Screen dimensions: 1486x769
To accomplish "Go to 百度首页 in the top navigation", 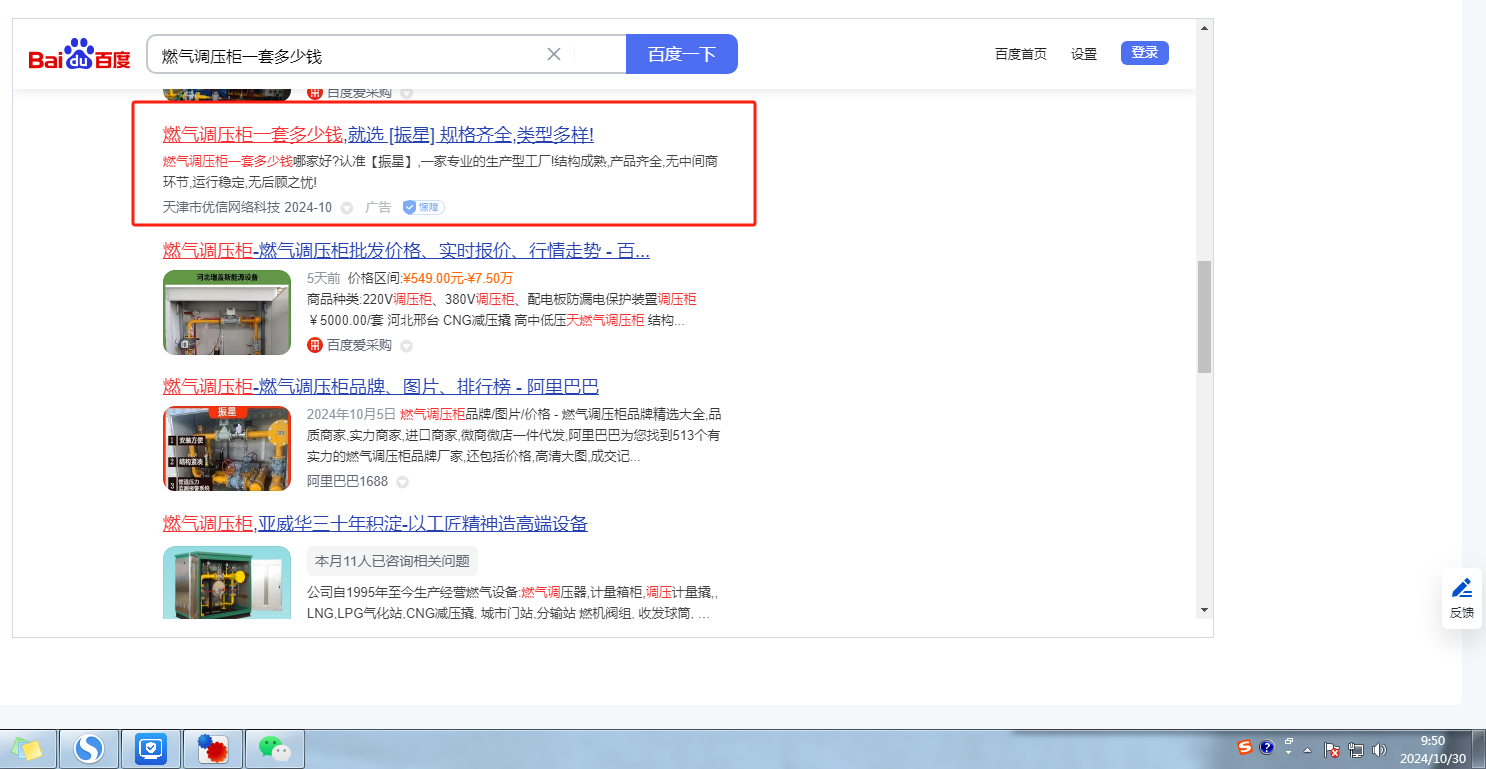I will (x=1020, y=54).
